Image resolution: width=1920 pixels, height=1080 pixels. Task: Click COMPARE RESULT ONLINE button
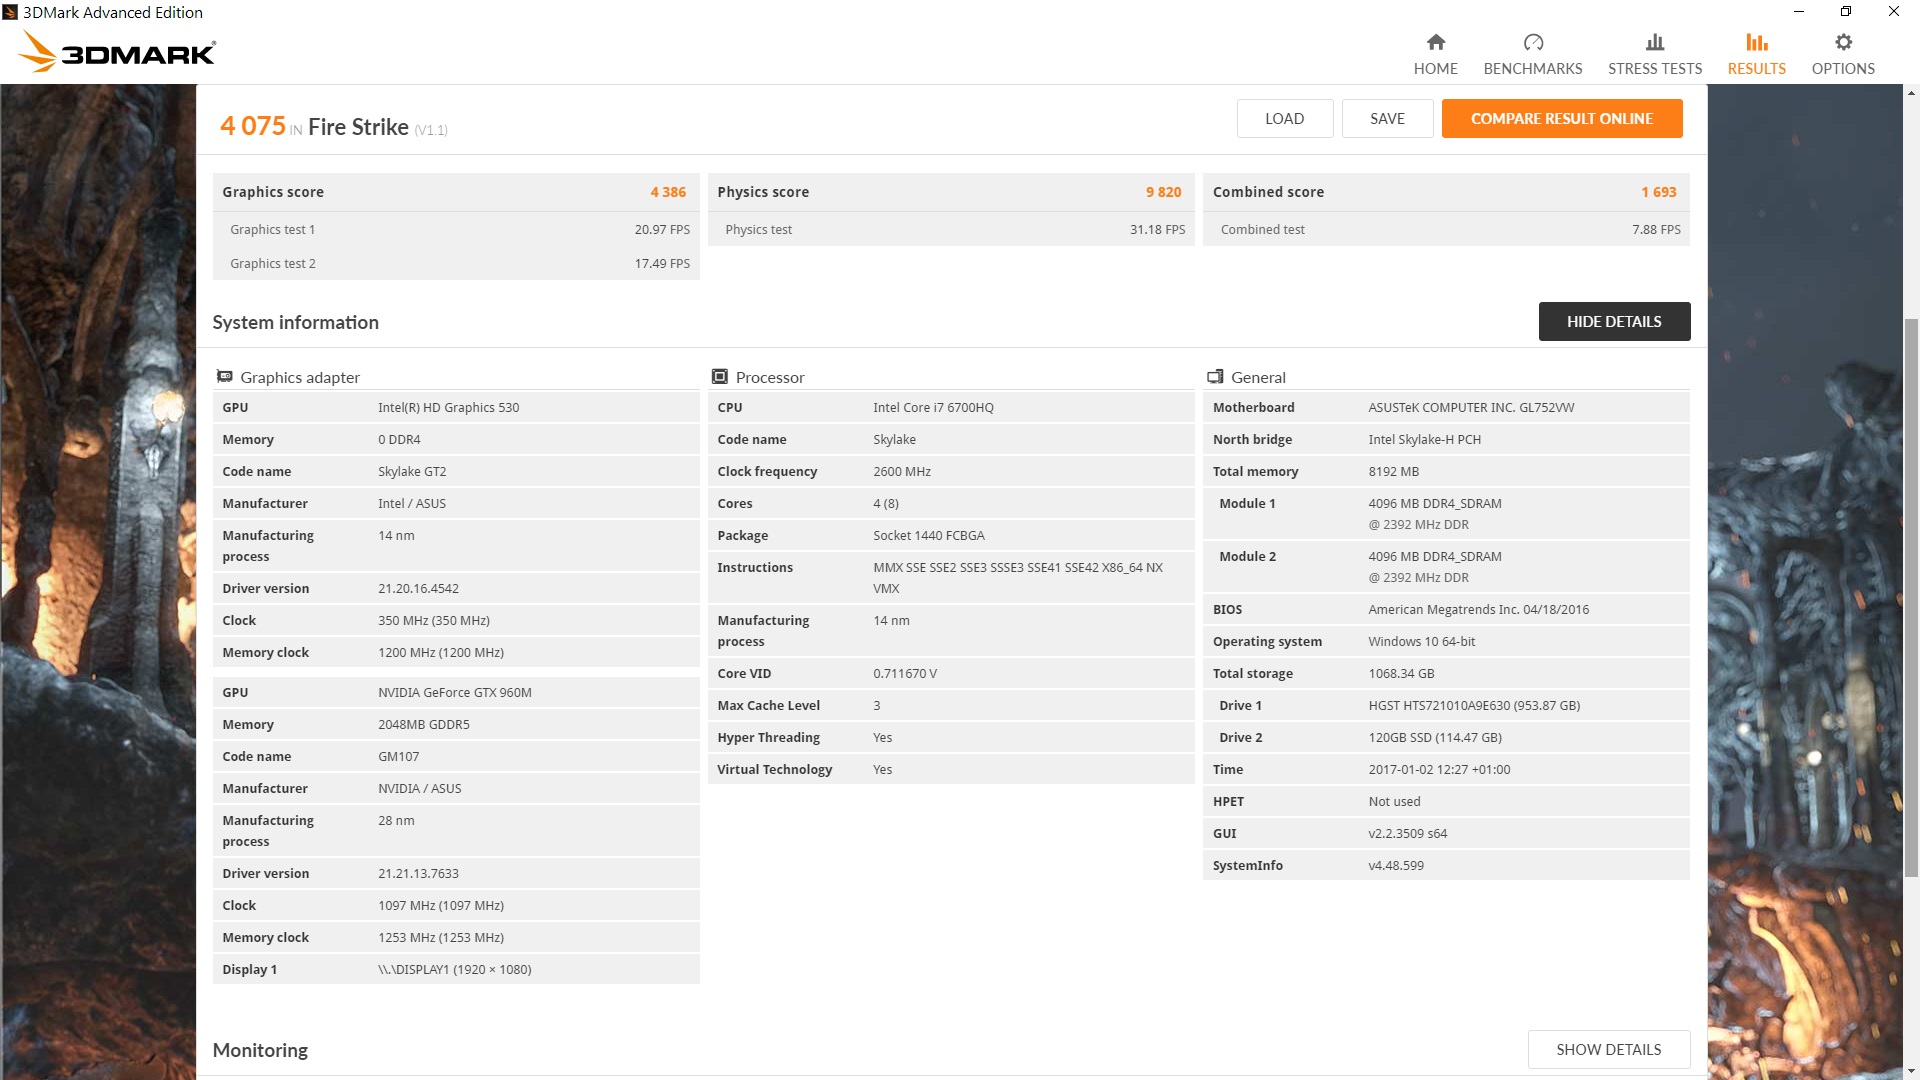pos(1562,118)
